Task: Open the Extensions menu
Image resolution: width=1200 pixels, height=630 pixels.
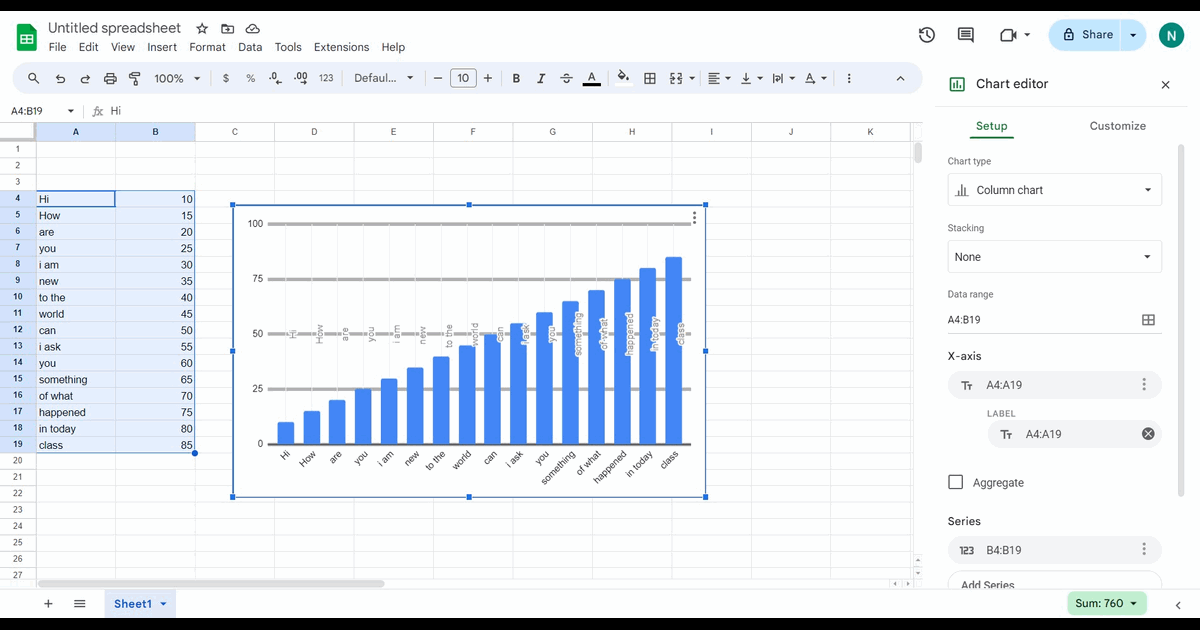Action: click(x=341, y=47)
